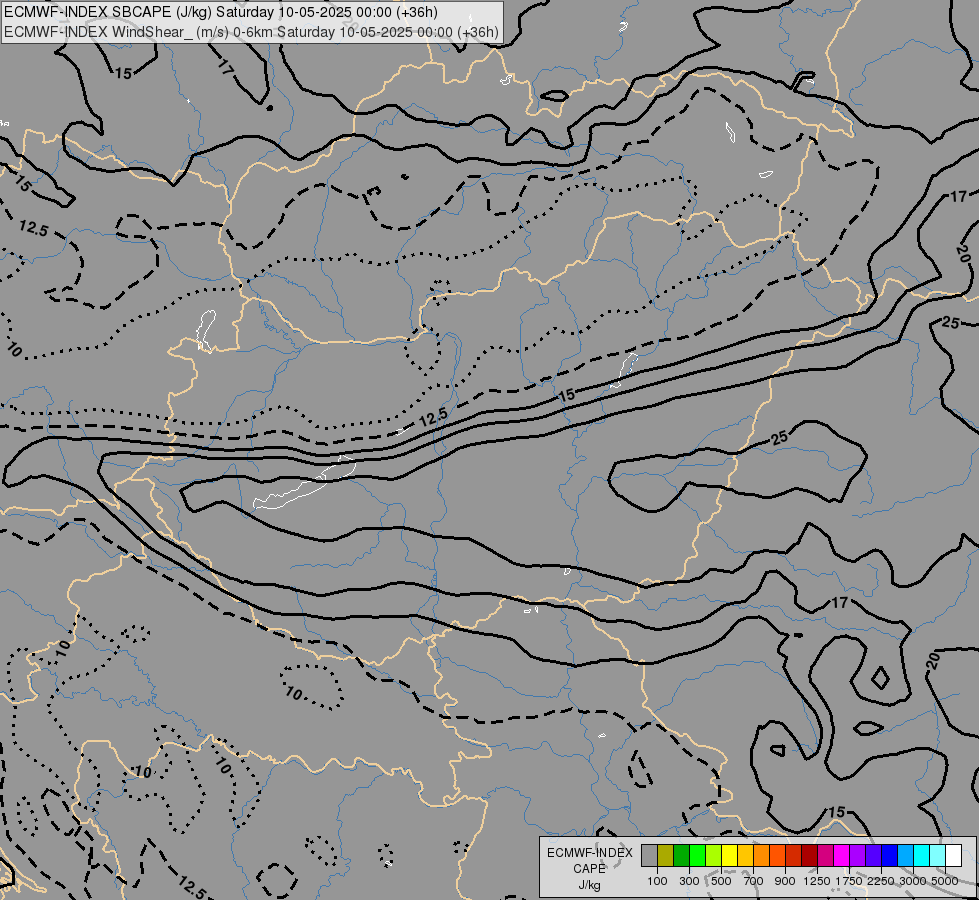Screen dimensions: 979x900
Task: Select the bright green CAPE legend swatch
Action: [x=697, y=855]
